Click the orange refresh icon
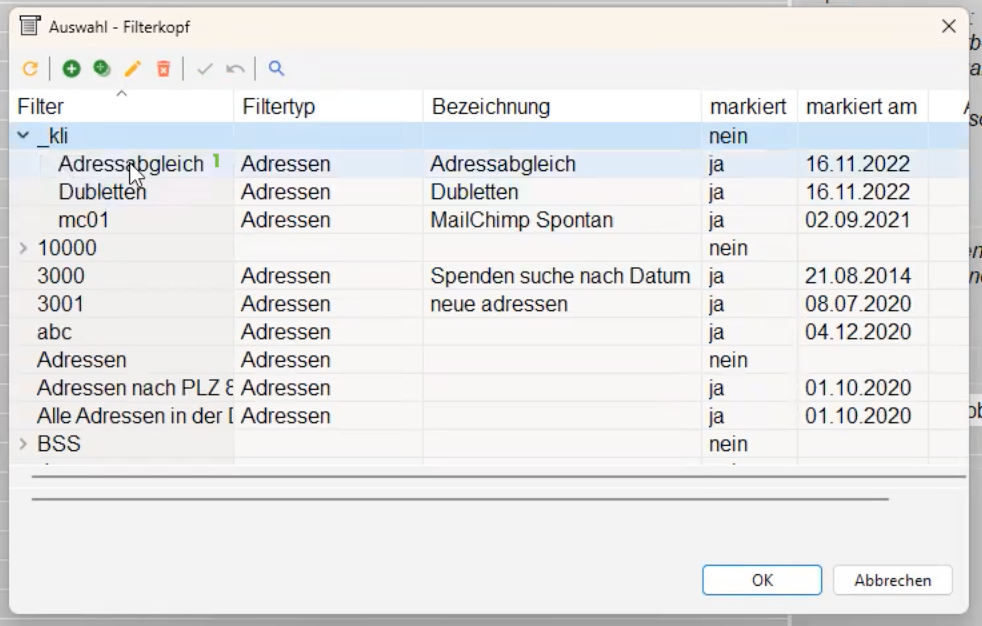Screen dimensions: 982x626 [30, 69]
